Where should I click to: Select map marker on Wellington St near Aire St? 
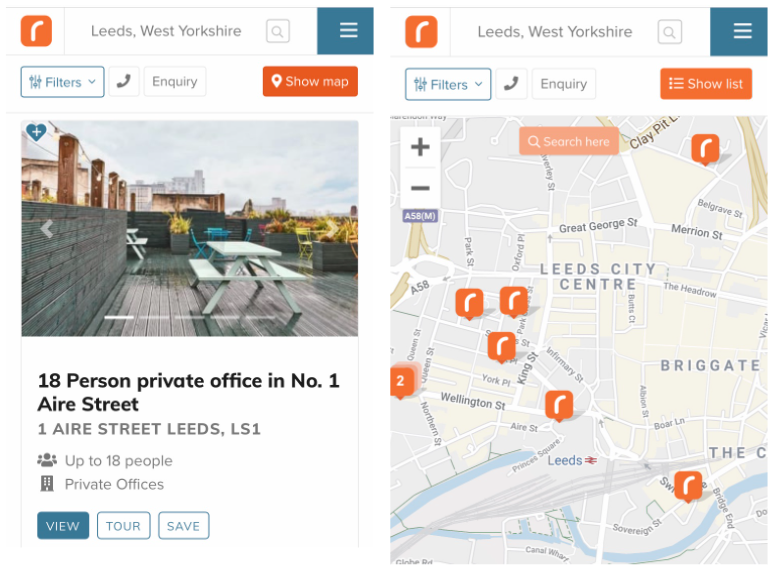[559, 405]
